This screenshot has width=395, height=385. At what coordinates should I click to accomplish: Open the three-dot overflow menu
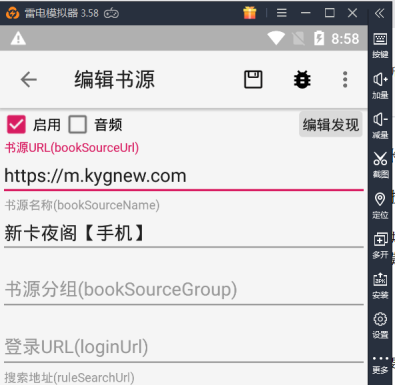[x=345, y=80]
